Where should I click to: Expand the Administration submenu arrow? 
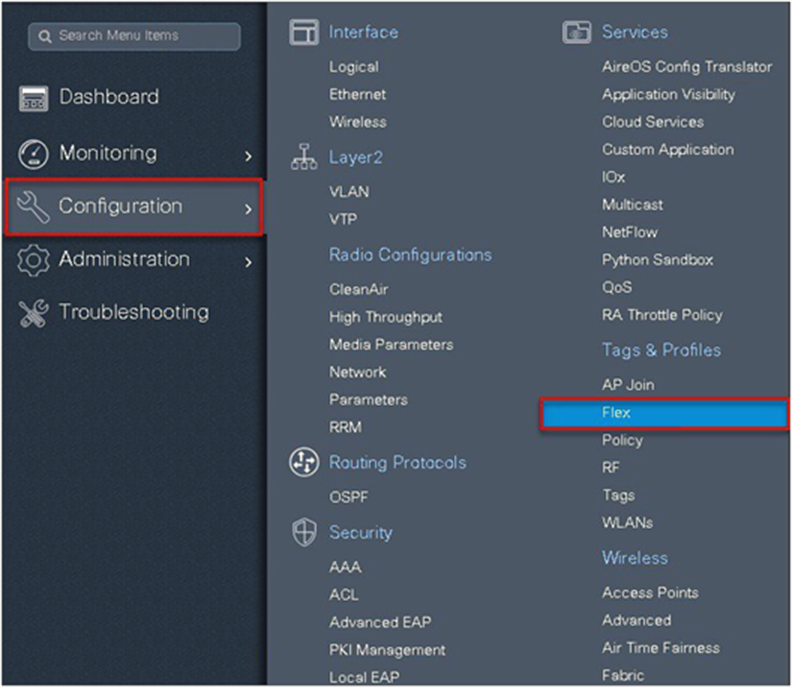[x=248, y=262]
